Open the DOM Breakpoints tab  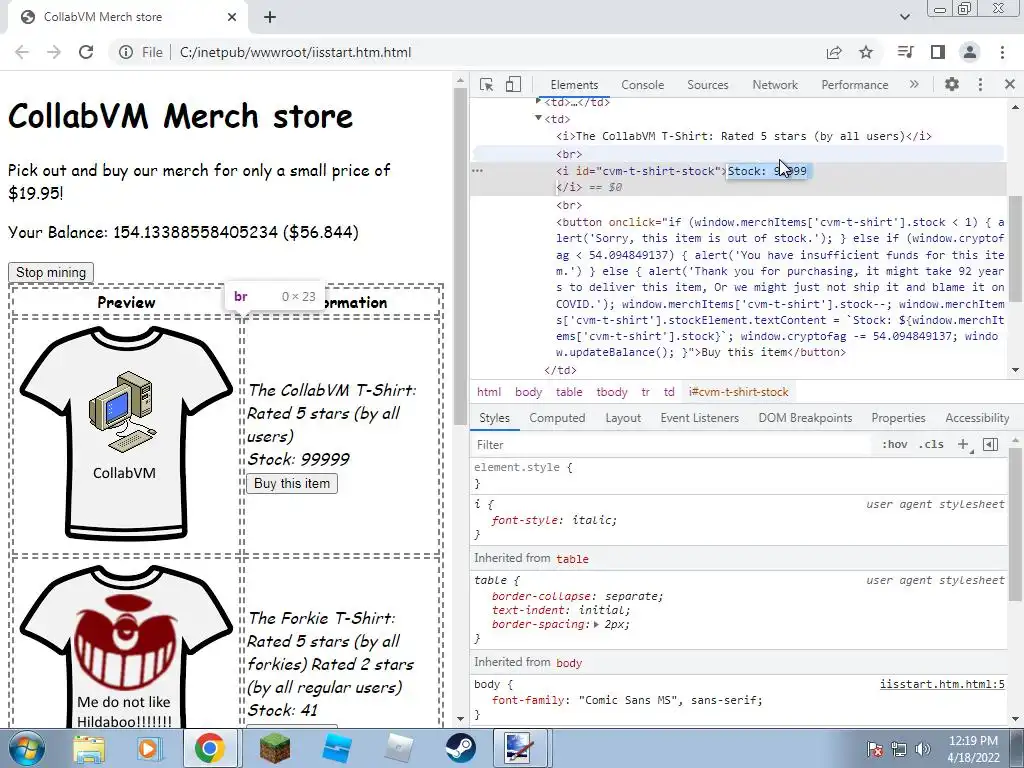805,418
